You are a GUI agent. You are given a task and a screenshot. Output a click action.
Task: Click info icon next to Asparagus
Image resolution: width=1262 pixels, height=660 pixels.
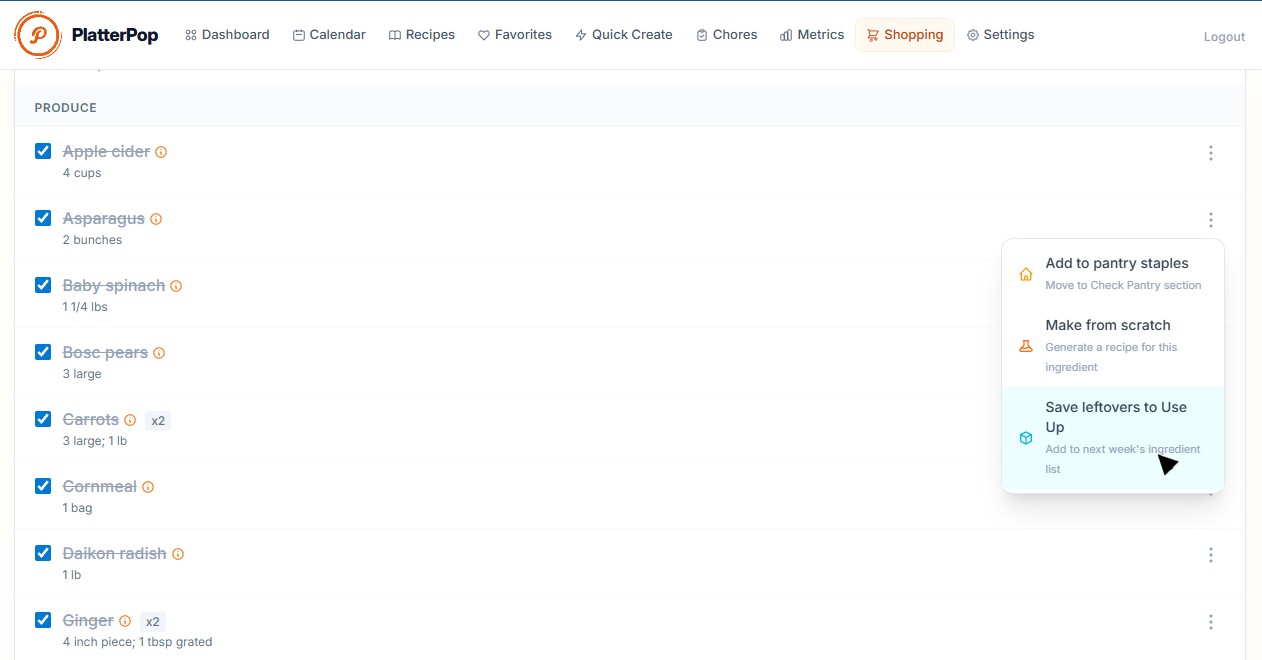(x=156, y=219)
